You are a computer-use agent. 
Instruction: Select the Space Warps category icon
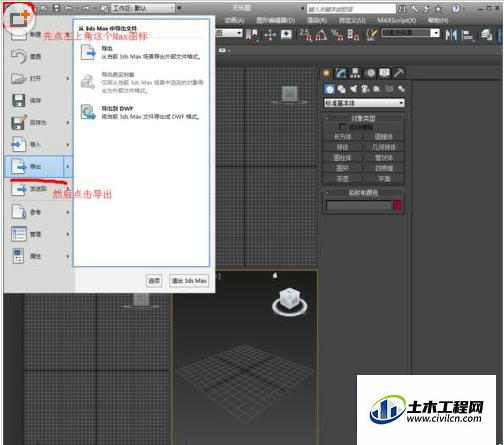[x=389, y=89]
